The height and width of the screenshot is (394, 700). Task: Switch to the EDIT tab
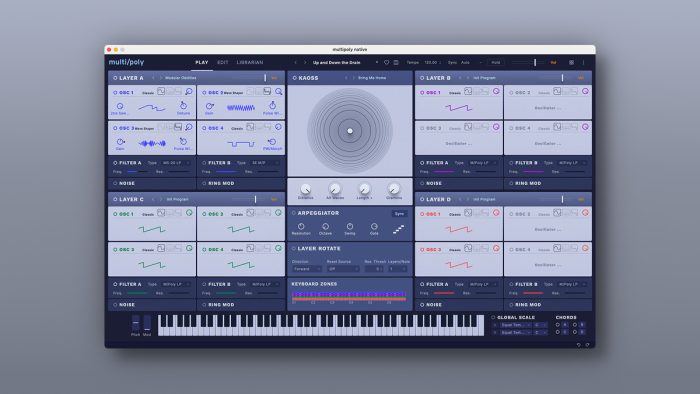pos(223,62)
